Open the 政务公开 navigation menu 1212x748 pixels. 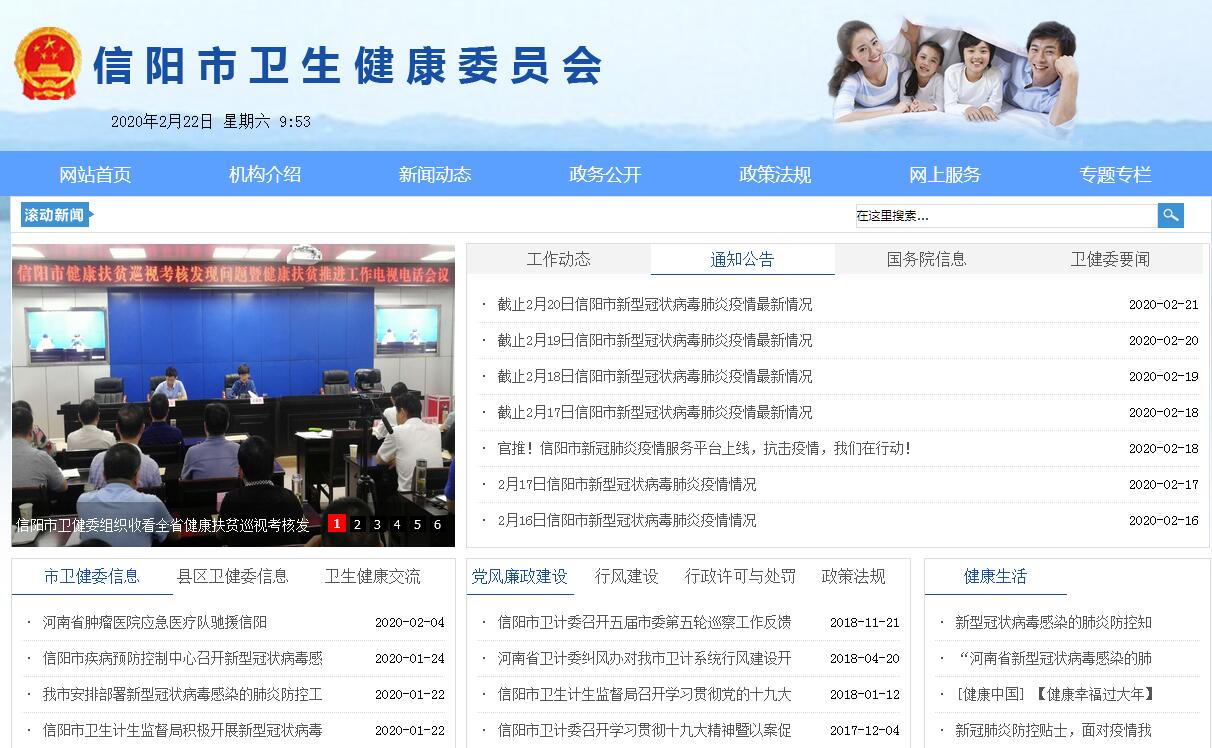pos(605,175)
